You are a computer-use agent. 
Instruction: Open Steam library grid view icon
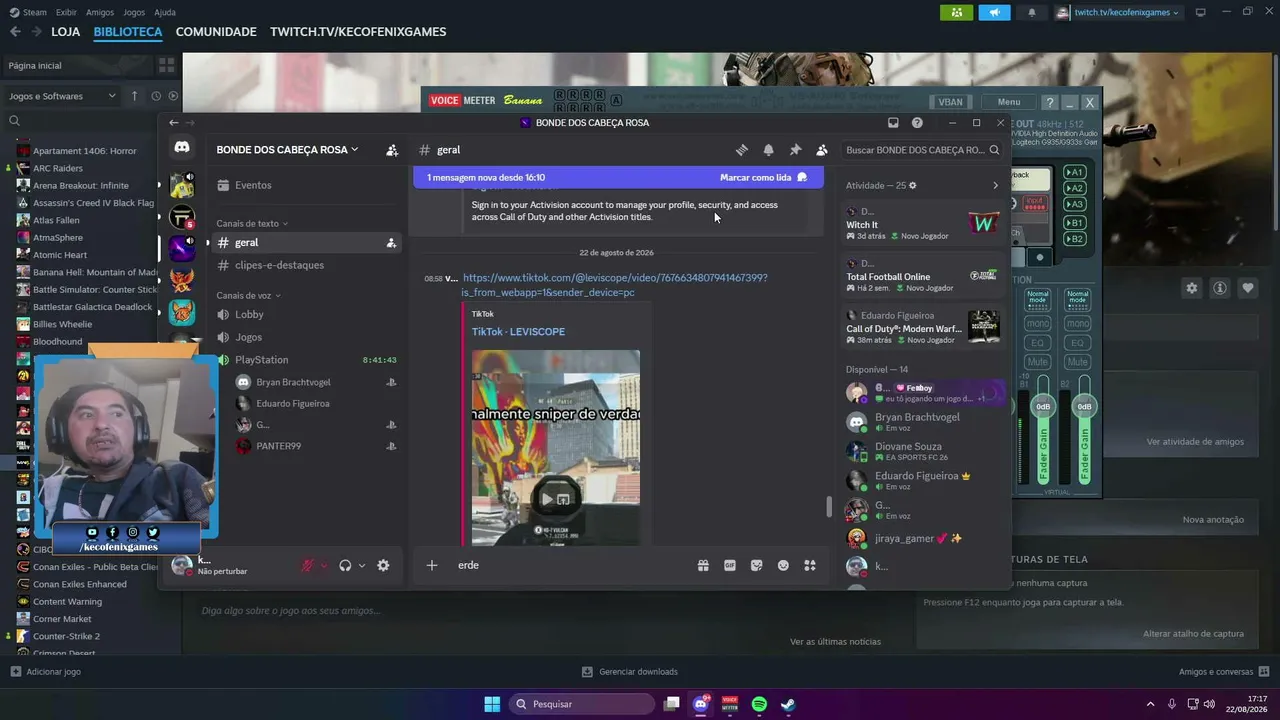166,65
